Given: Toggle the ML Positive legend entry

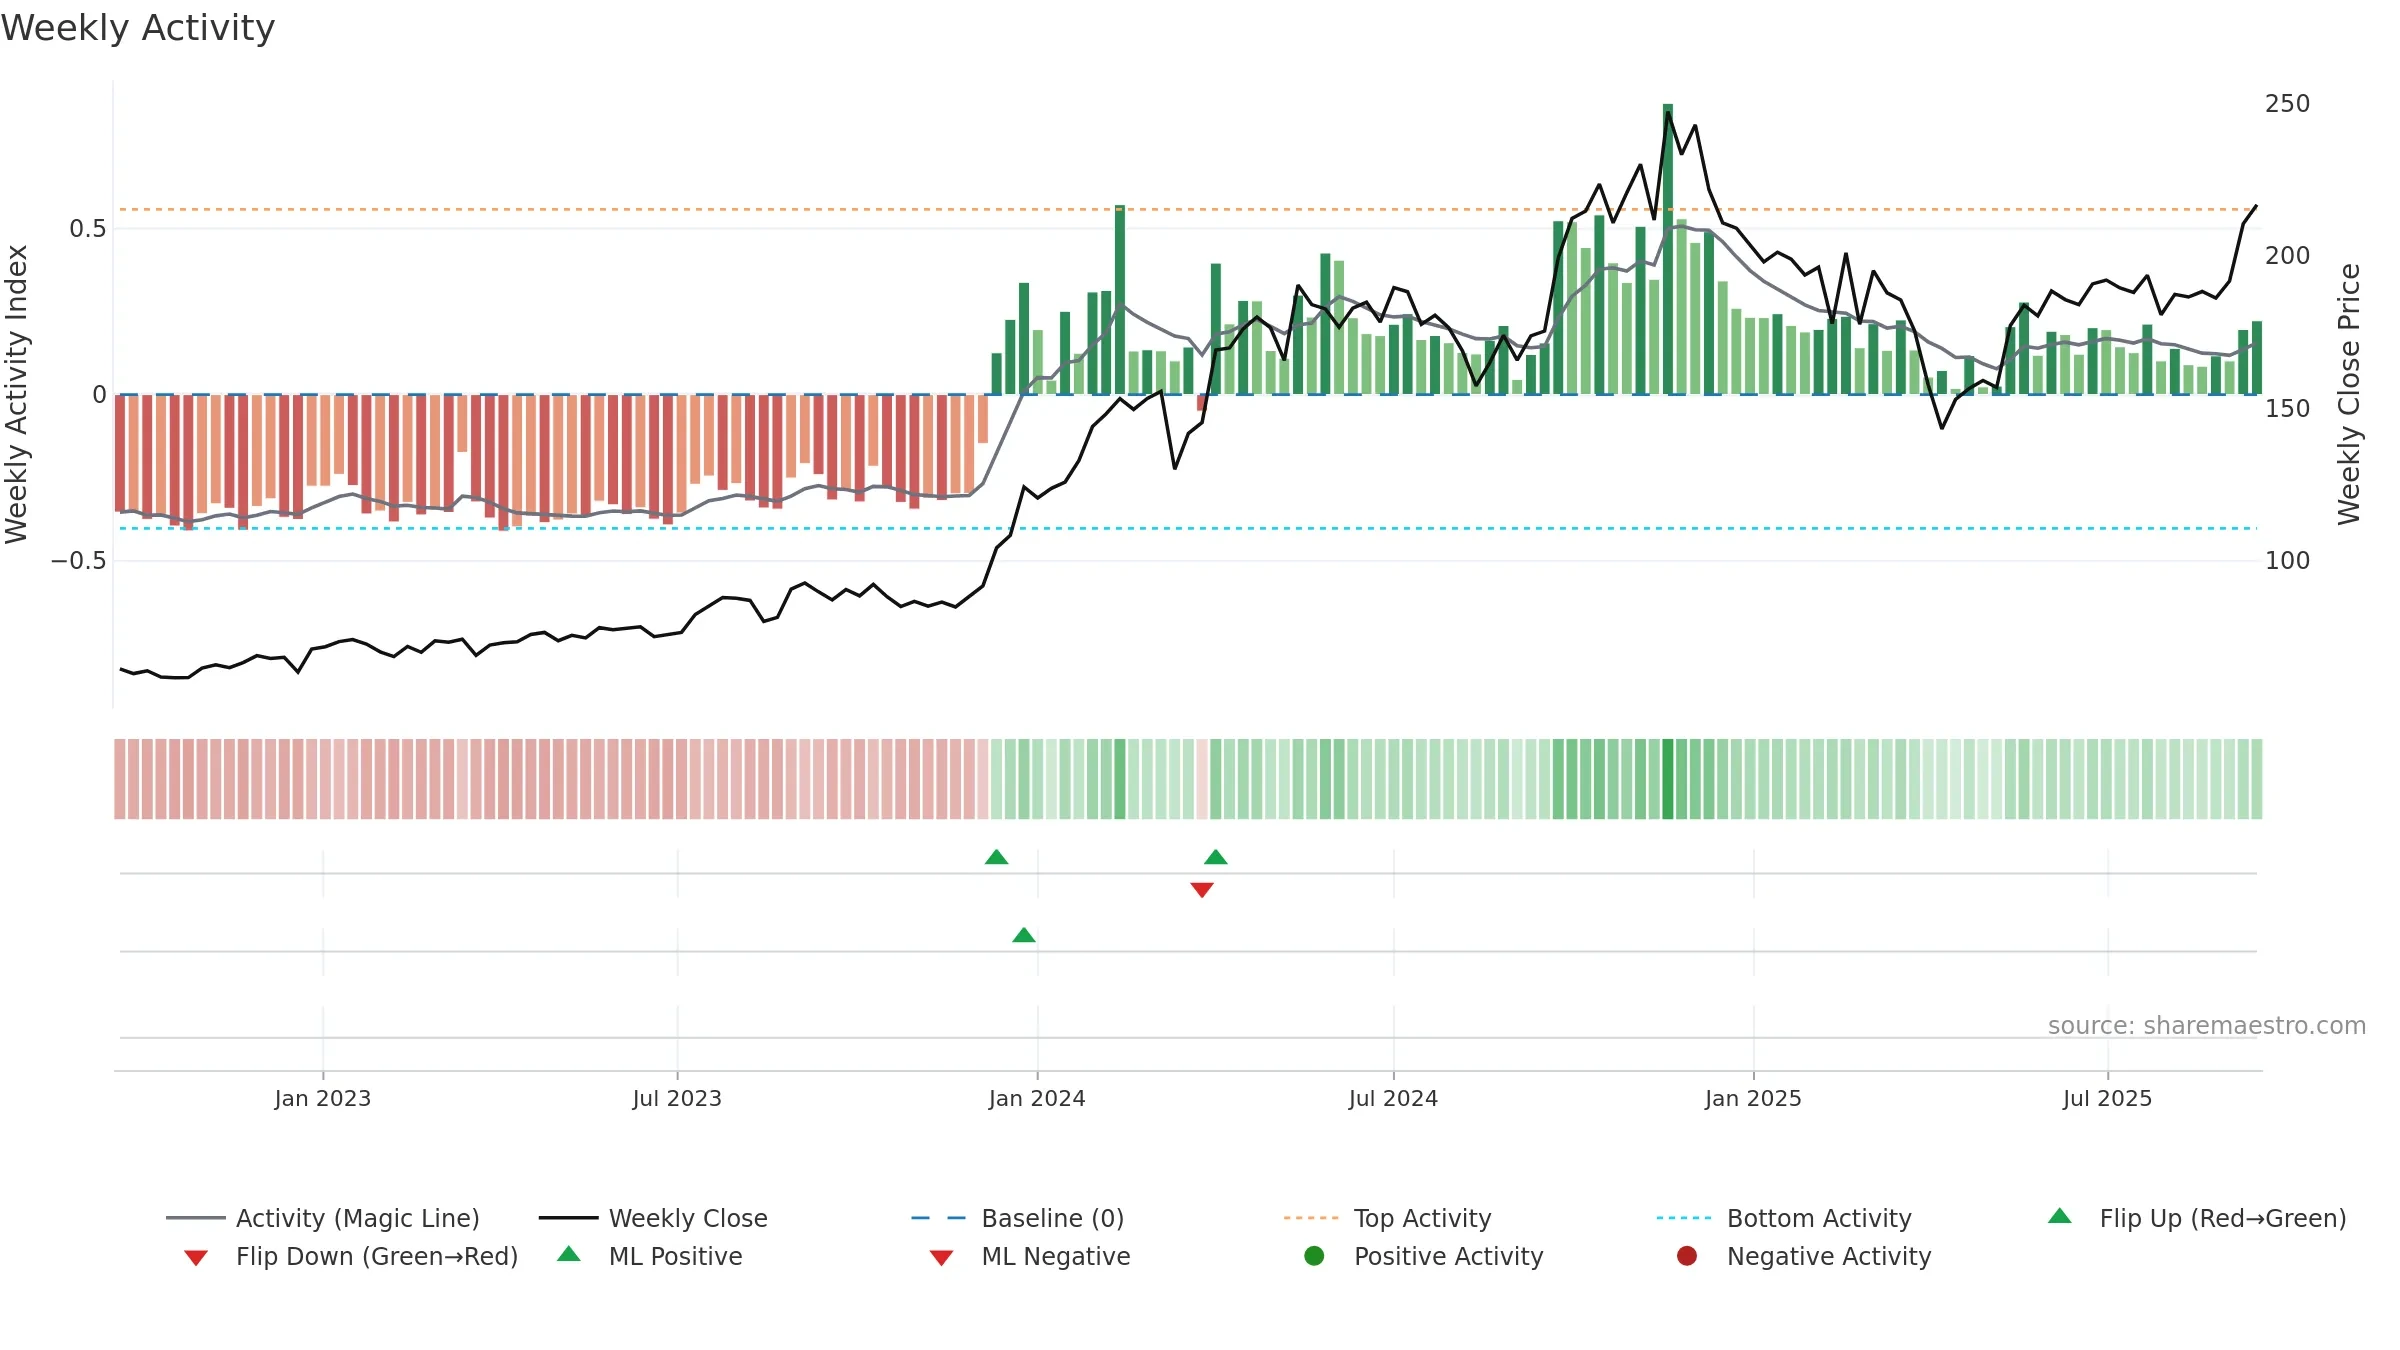Looking at the screenshot, I should click(650, 1256).
